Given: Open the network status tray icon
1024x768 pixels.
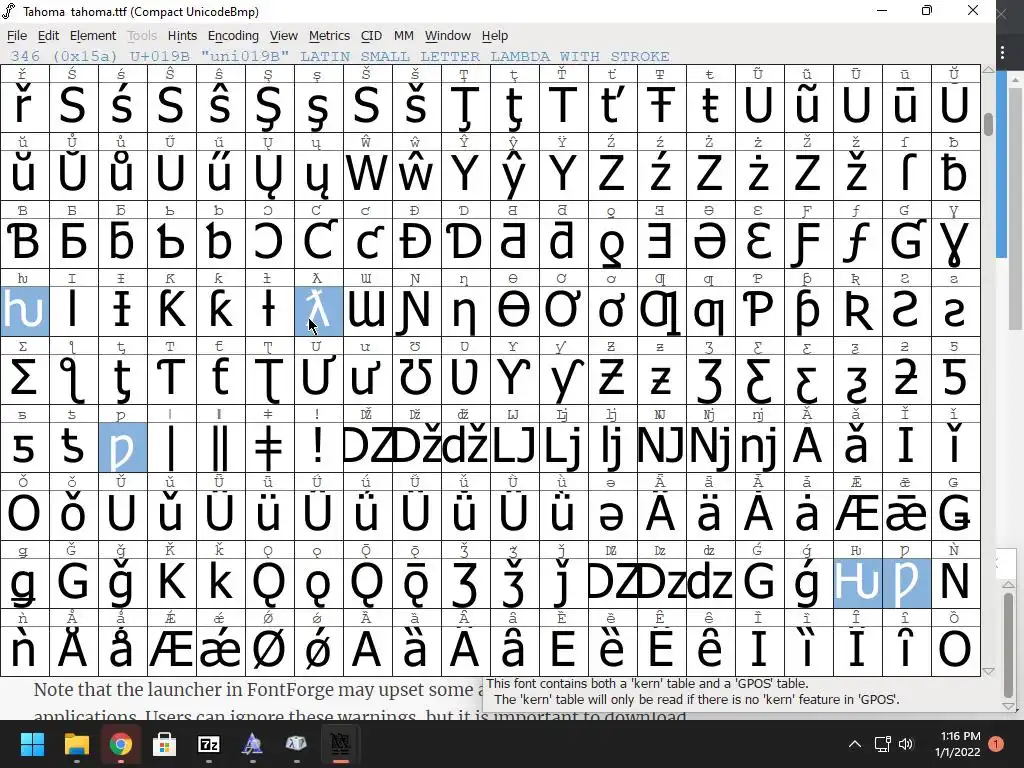Looking at the screenshot, I should pos(882,744).
